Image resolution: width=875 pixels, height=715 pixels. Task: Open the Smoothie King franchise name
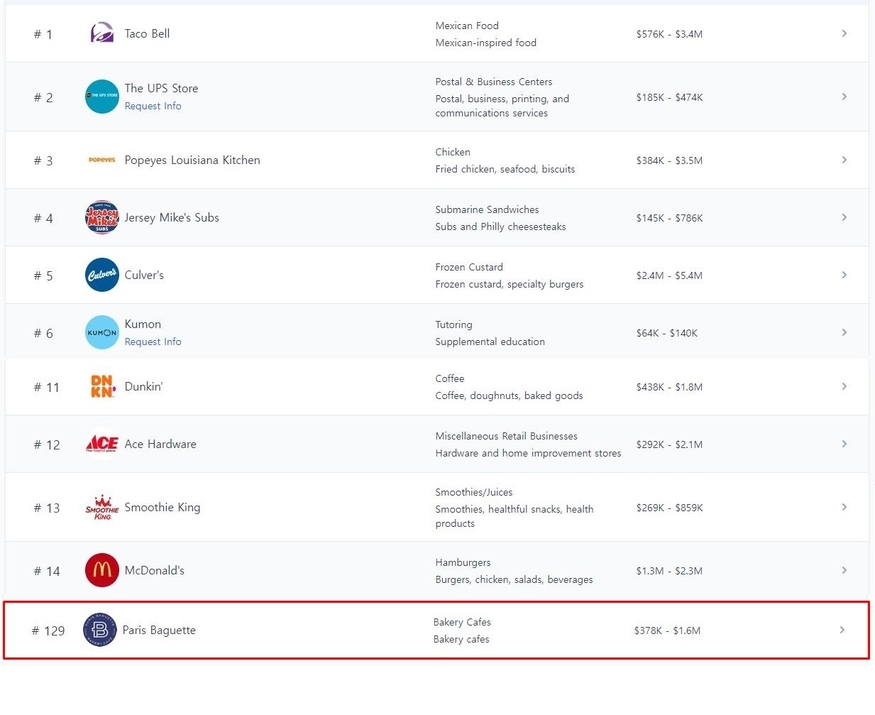point(162,507)
